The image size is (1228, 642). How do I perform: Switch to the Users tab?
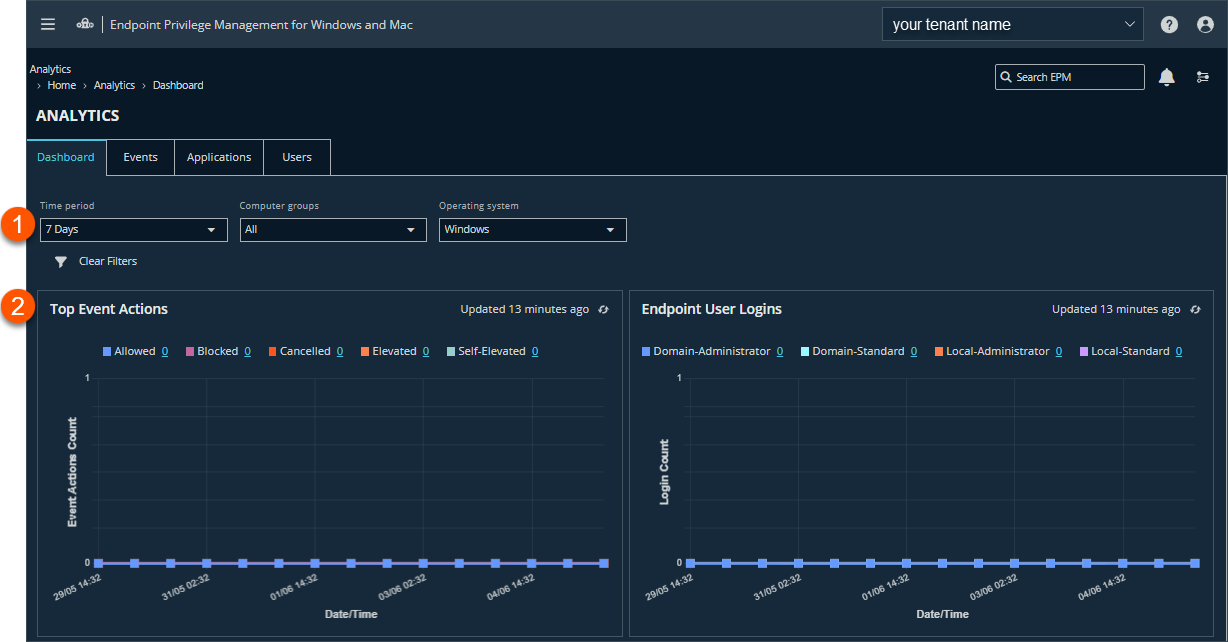click(297, 157)
